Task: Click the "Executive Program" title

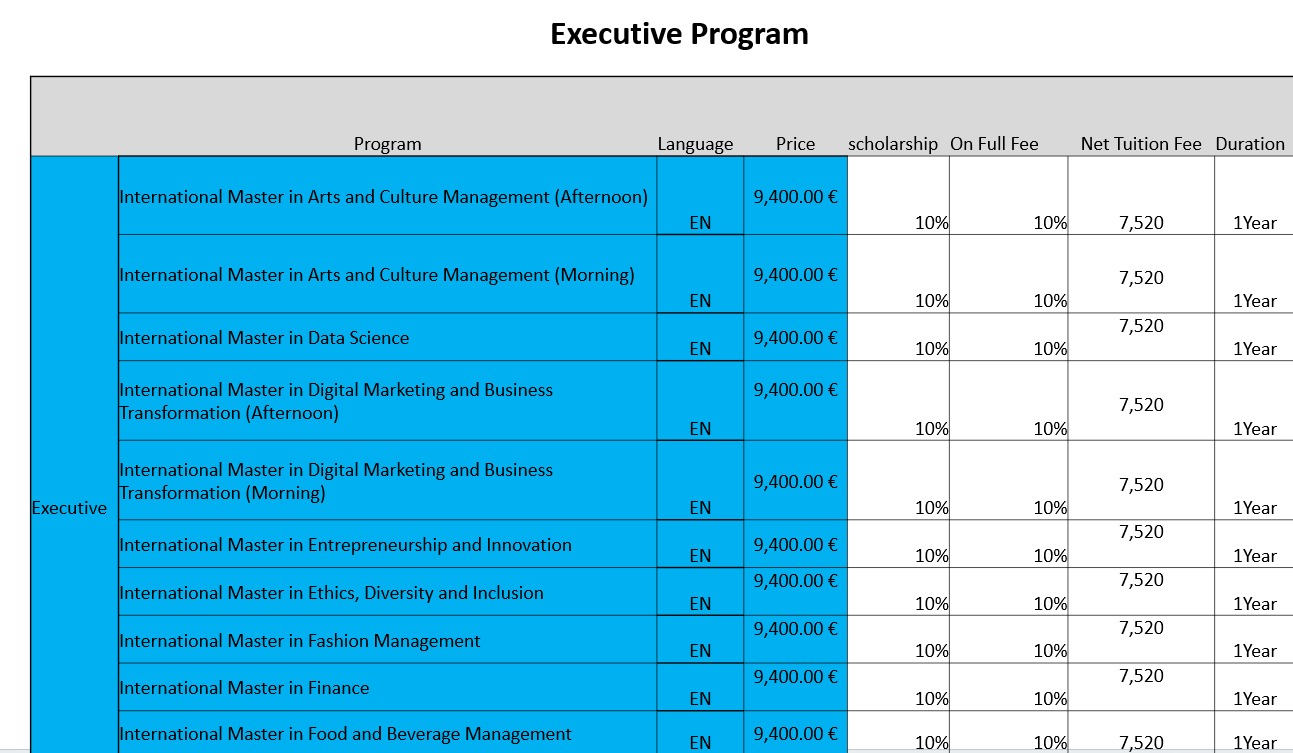Action: click(x=679, y=34)
